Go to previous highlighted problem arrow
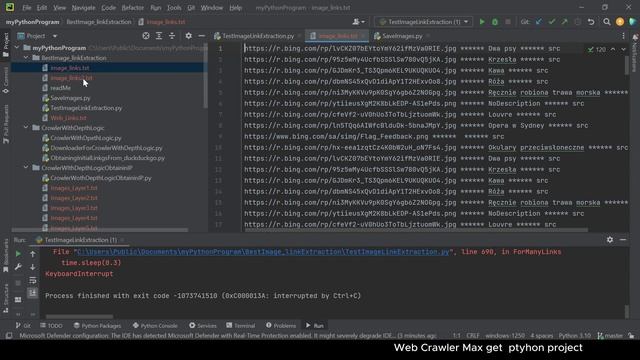This screenshot has height=360, width=640. click(x=613, y=49)
